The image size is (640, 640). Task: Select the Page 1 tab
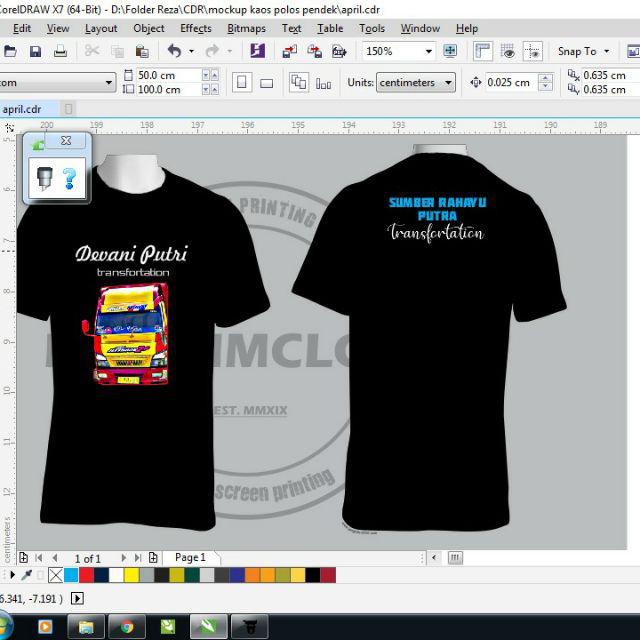(x=190, y=558)
